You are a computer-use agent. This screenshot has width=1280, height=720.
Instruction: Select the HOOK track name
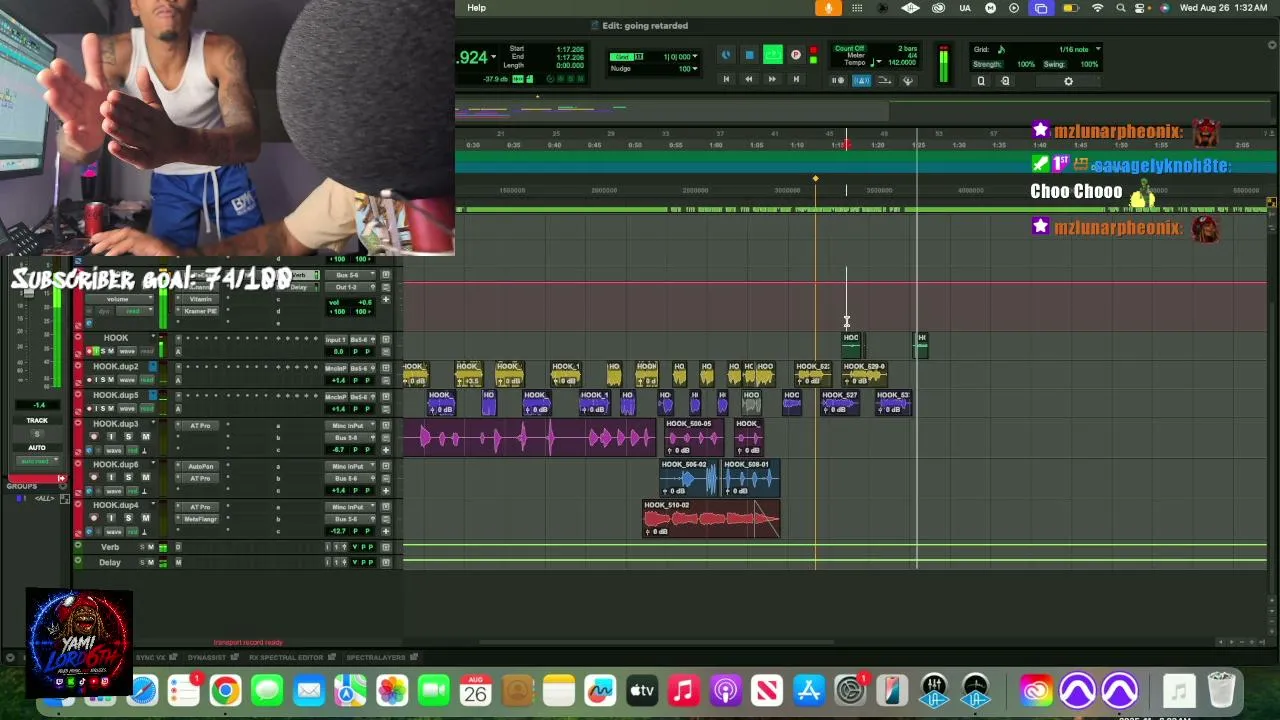116,338
